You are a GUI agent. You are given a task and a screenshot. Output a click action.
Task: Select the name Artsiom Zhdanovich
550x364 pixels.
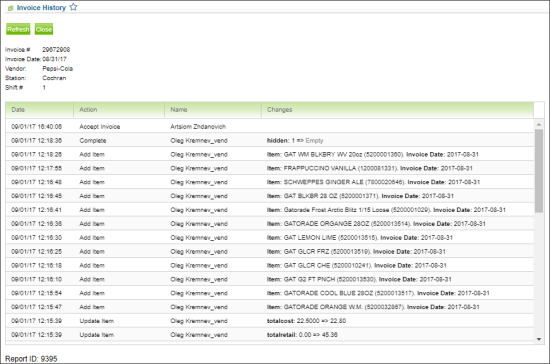point(198,127)
